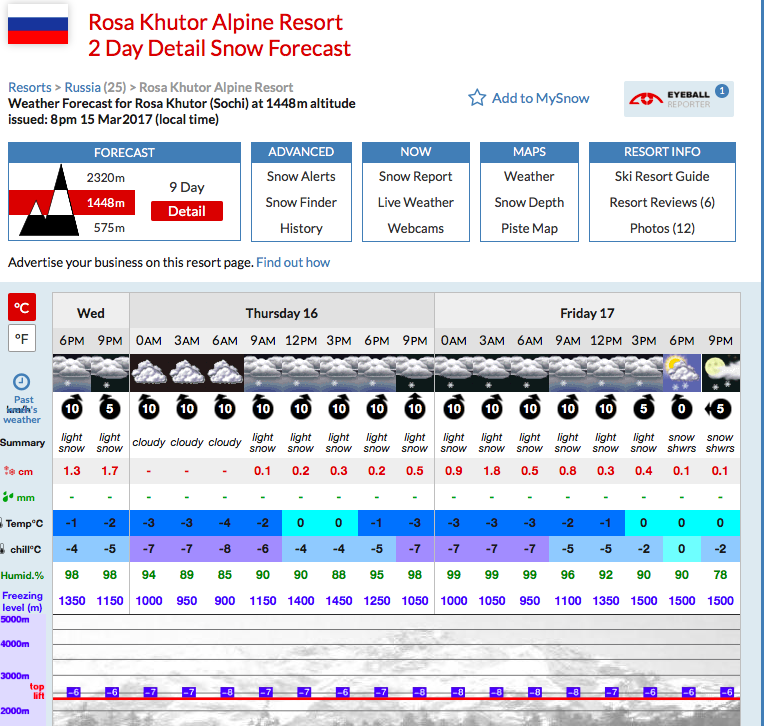Click the Thursday 16 day header
Viewport: 764px width, 726px height.
click(282, 313)
